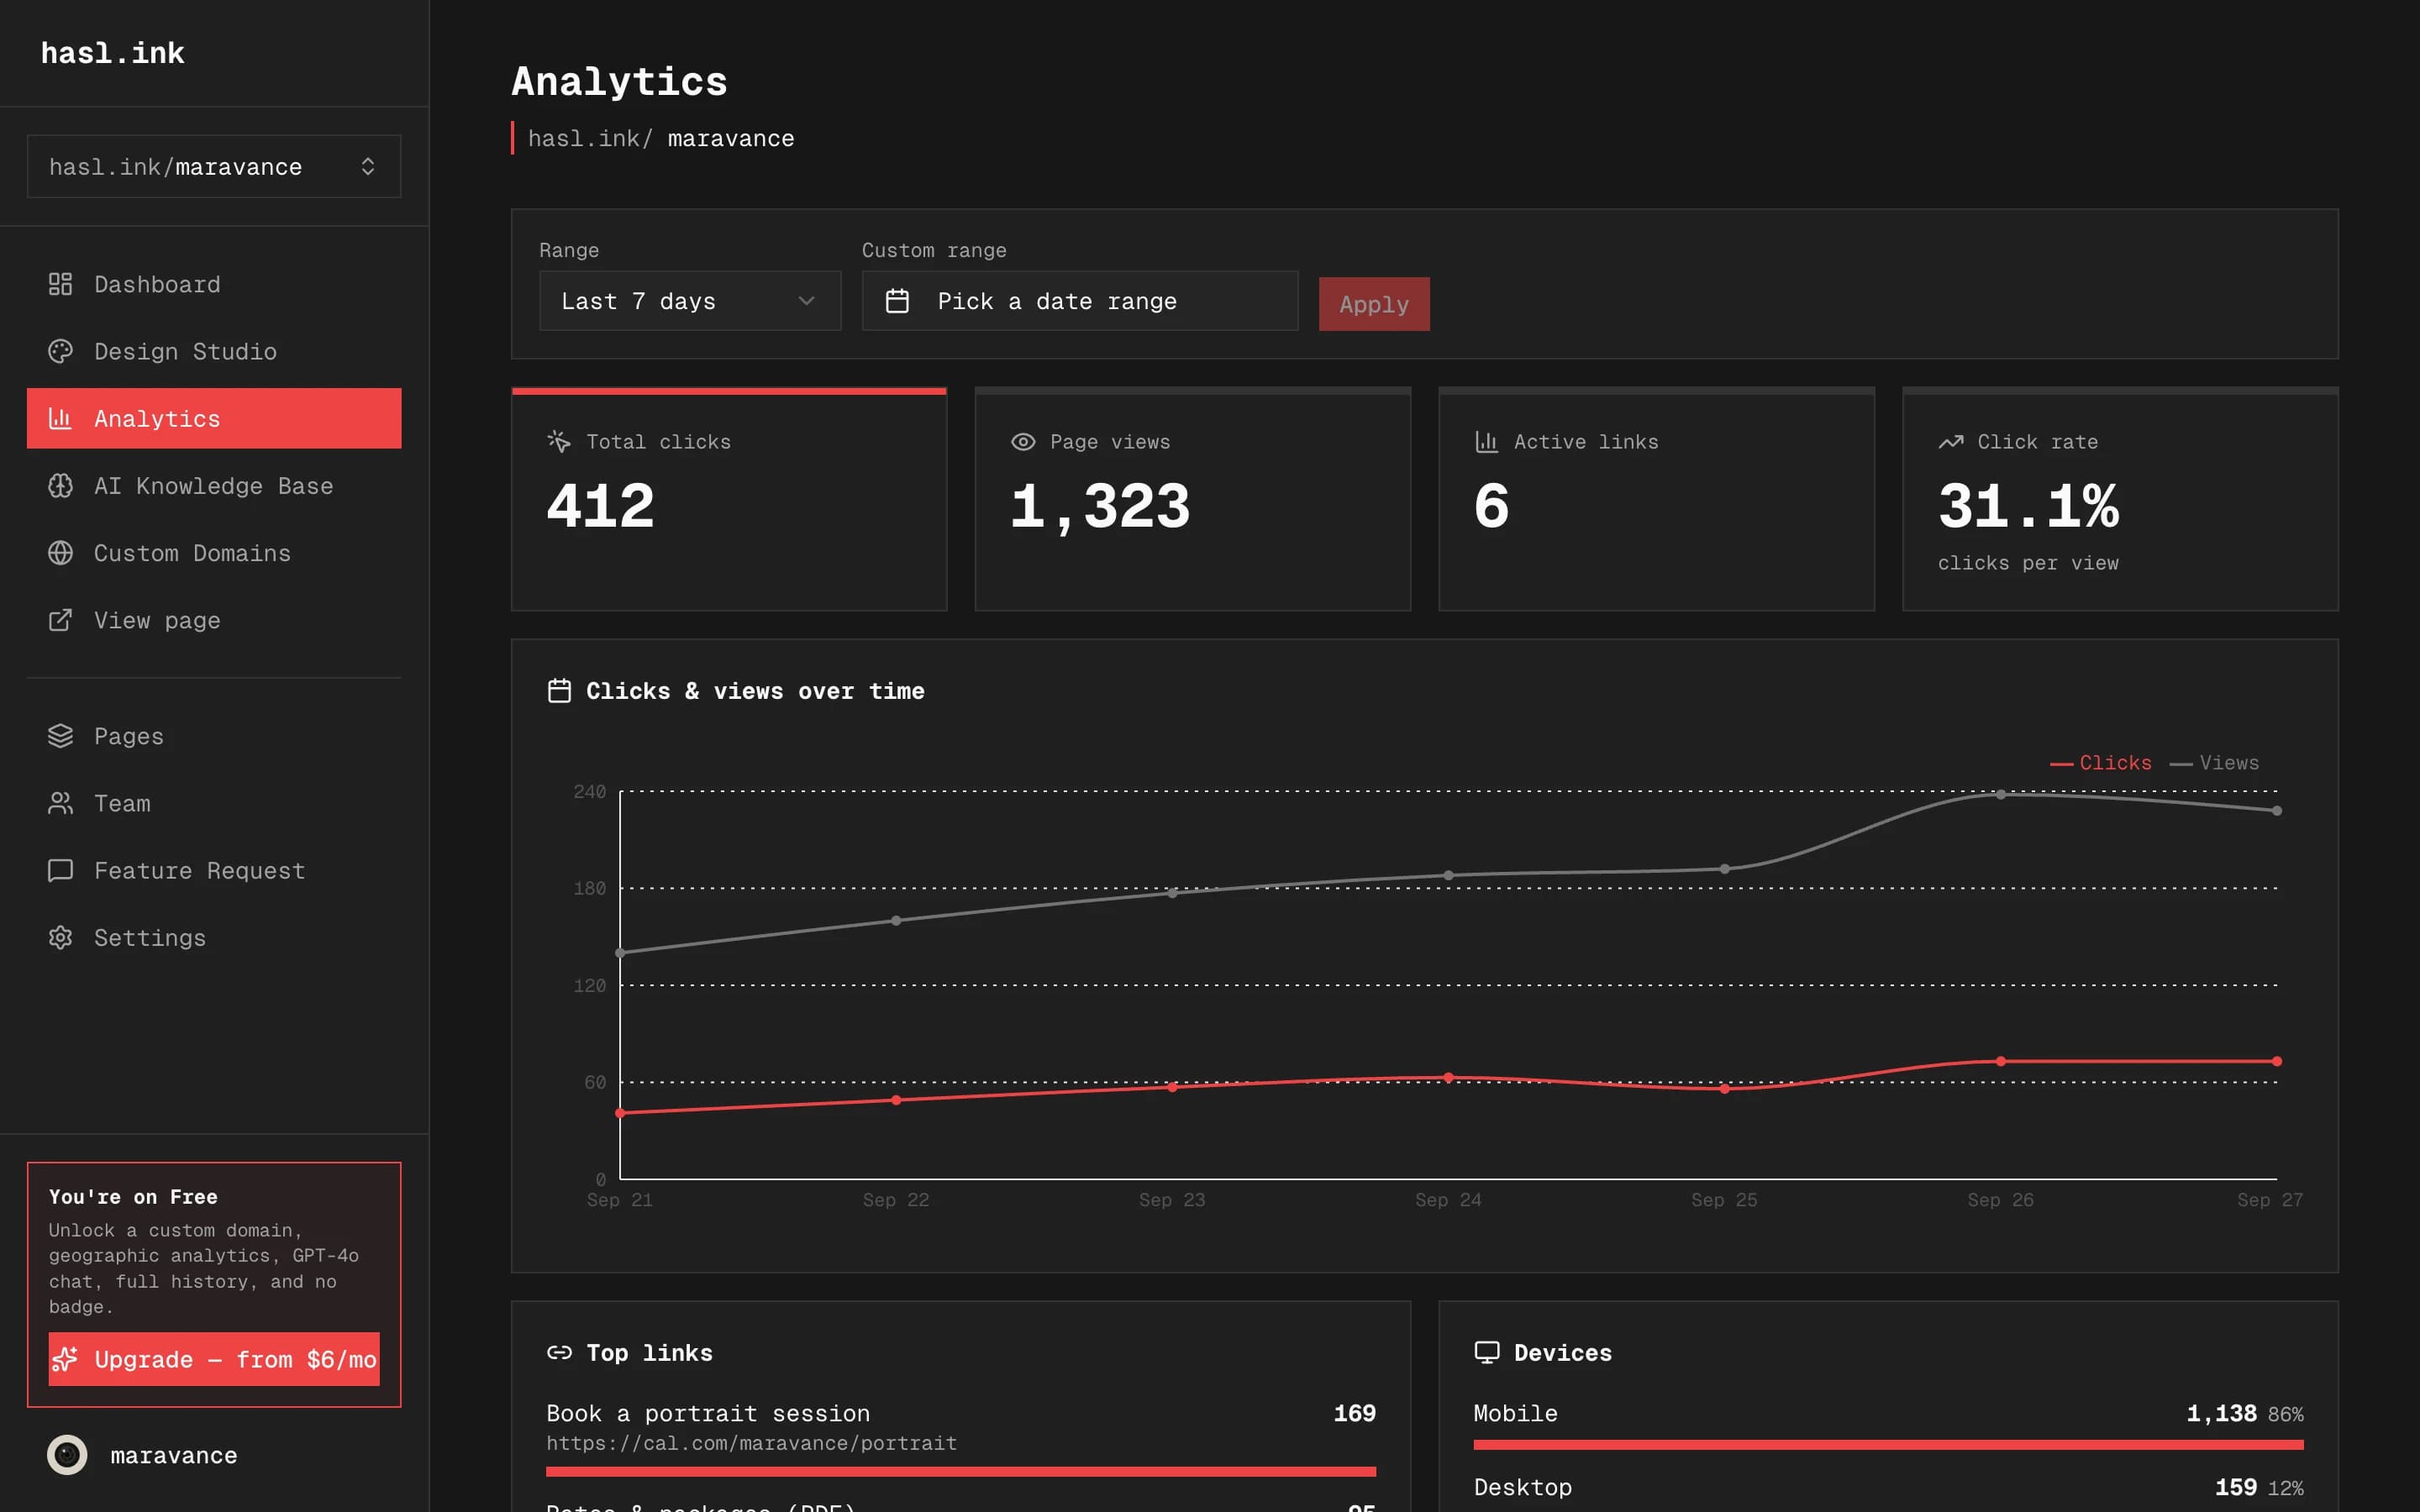Screen dimensions: 2420x1512
Task: Click the chevron arrow in Range select
Action: (806, 301)
